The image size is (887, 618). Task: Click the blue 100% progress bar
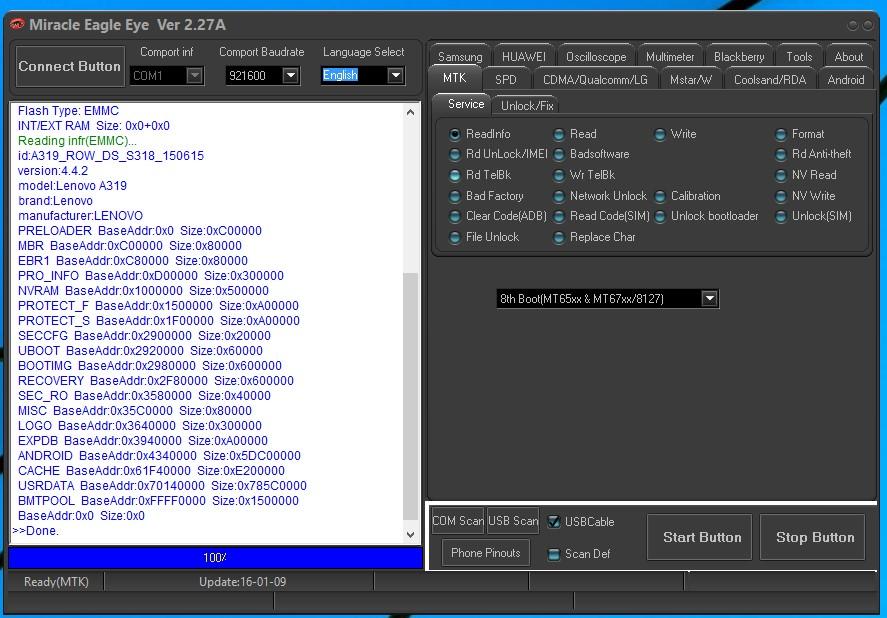(215, 558)
